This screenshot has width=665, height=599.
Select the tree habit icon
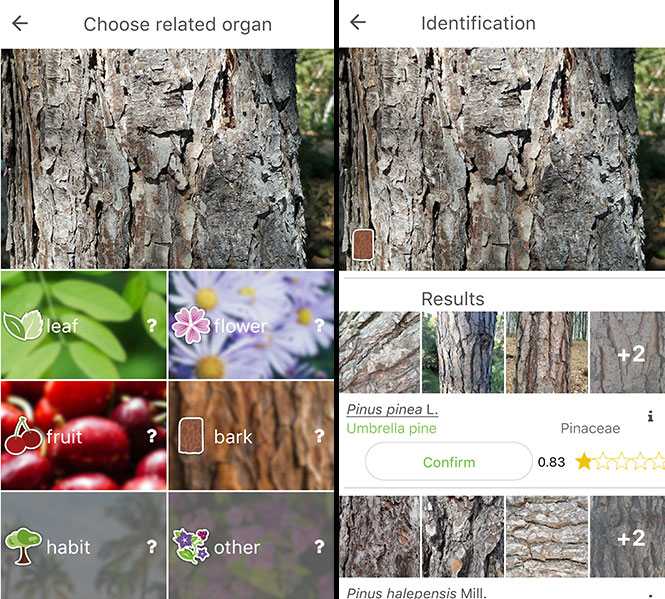[23, 546]
